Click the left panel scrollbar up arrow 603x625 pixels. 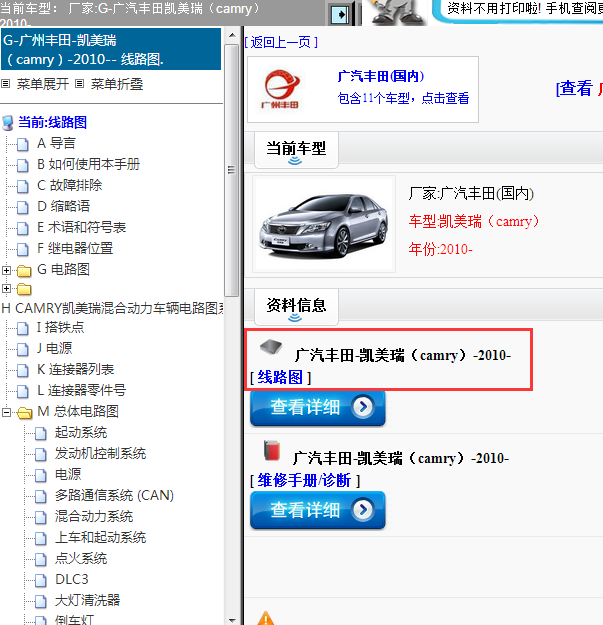[232, 35]
